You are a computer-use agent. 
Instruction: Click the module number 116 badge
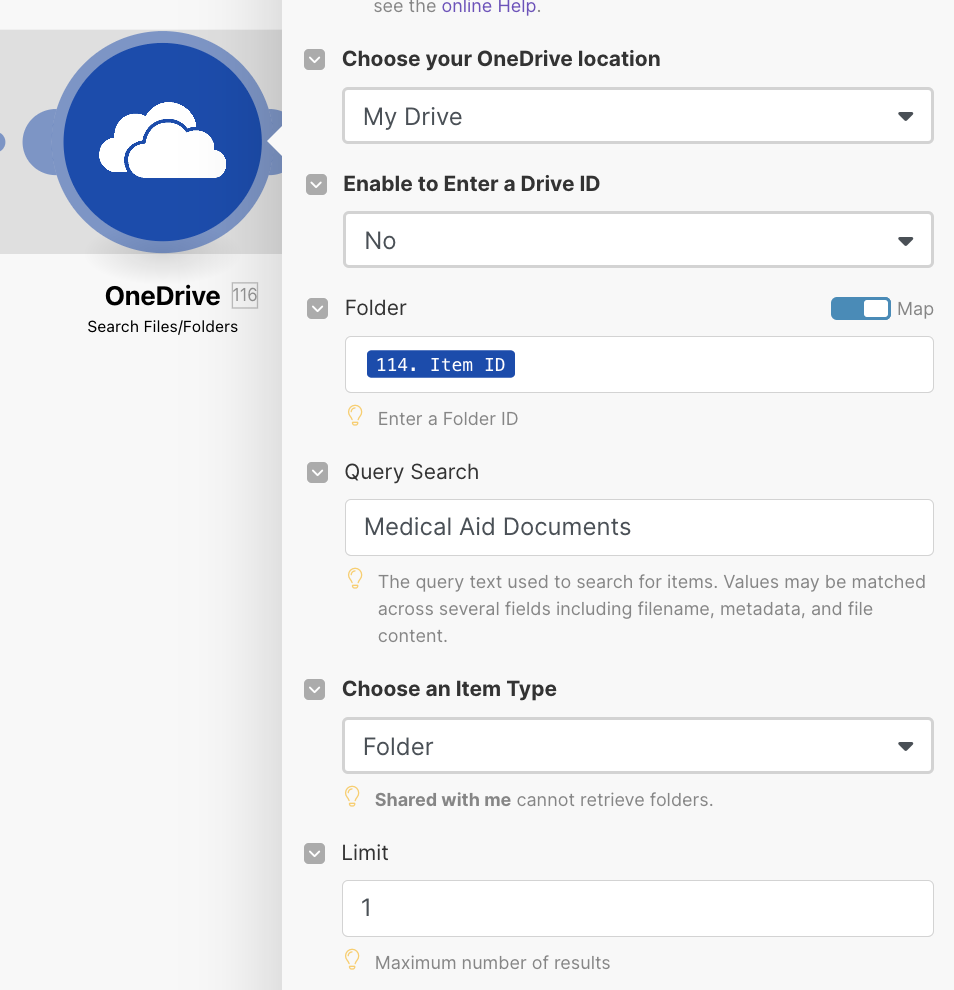pos(244,295)
